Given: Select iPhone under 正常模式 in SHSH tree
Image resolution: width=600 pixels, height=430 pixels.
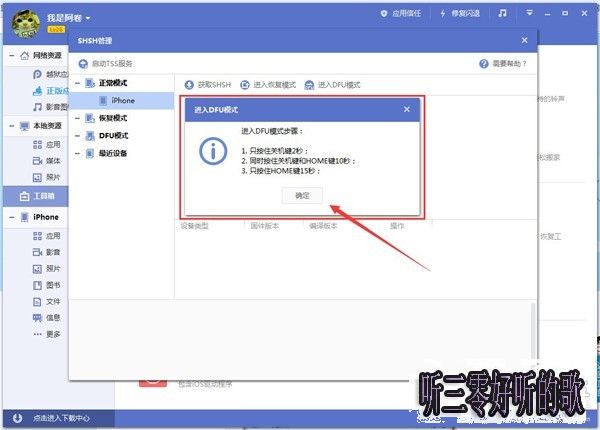Looking at the screenshot, I should (x=122, y=101).
